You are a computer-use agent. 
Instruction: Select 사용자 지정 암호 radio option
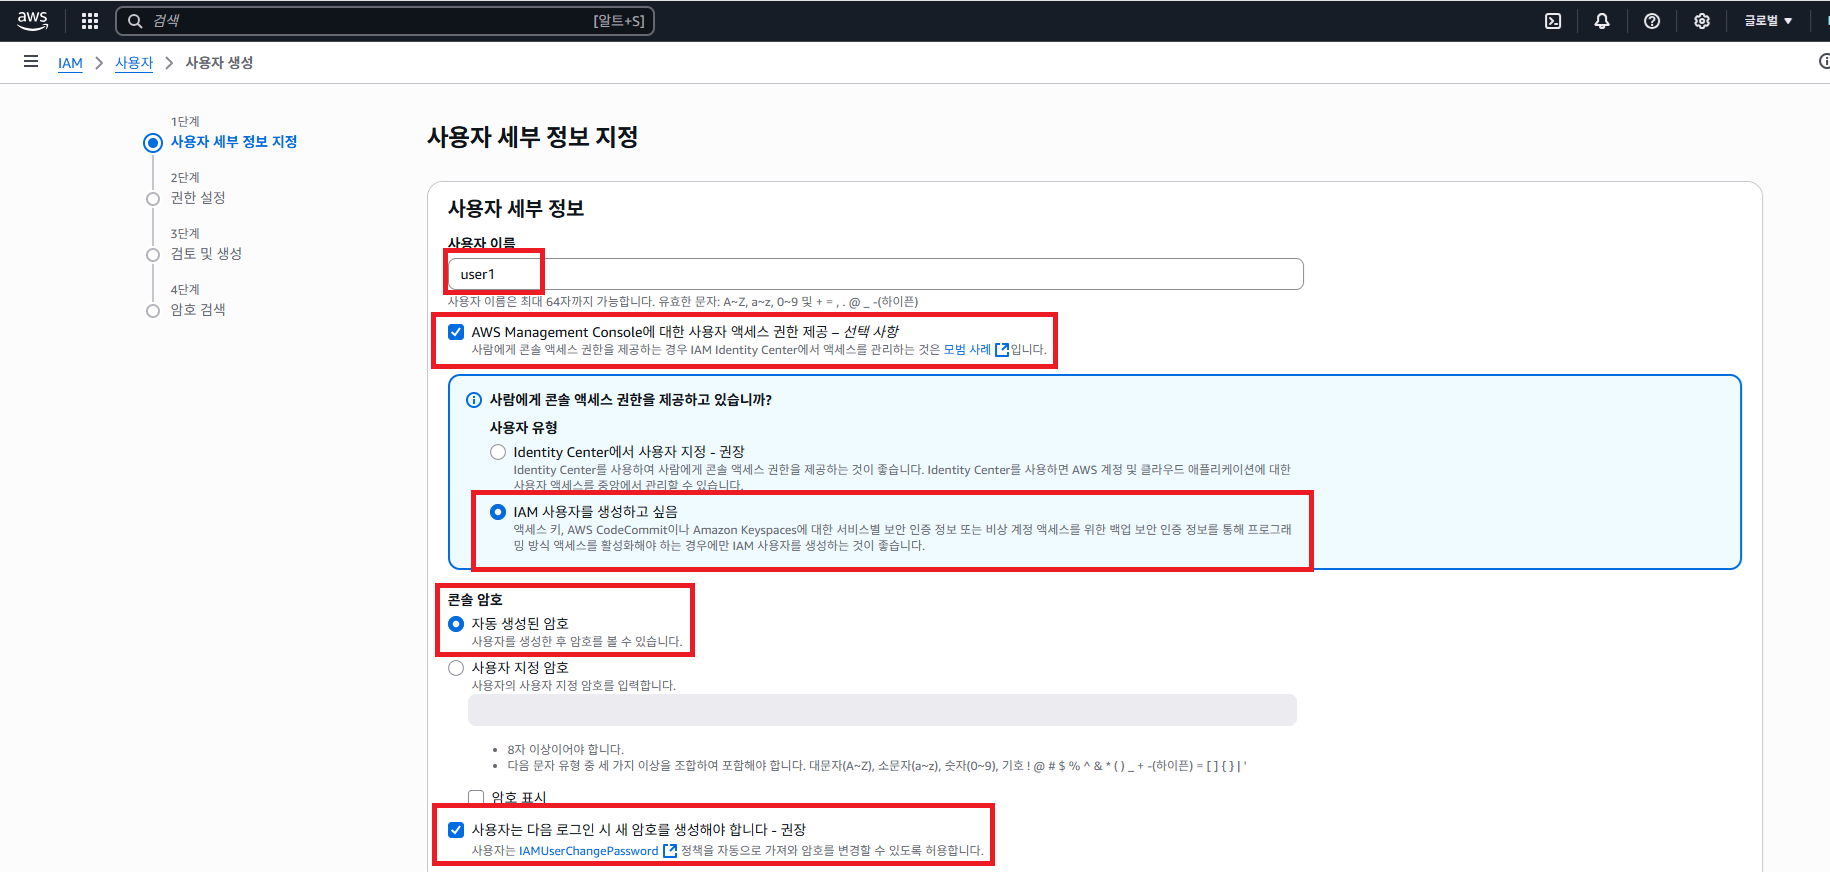coord(456,668)
